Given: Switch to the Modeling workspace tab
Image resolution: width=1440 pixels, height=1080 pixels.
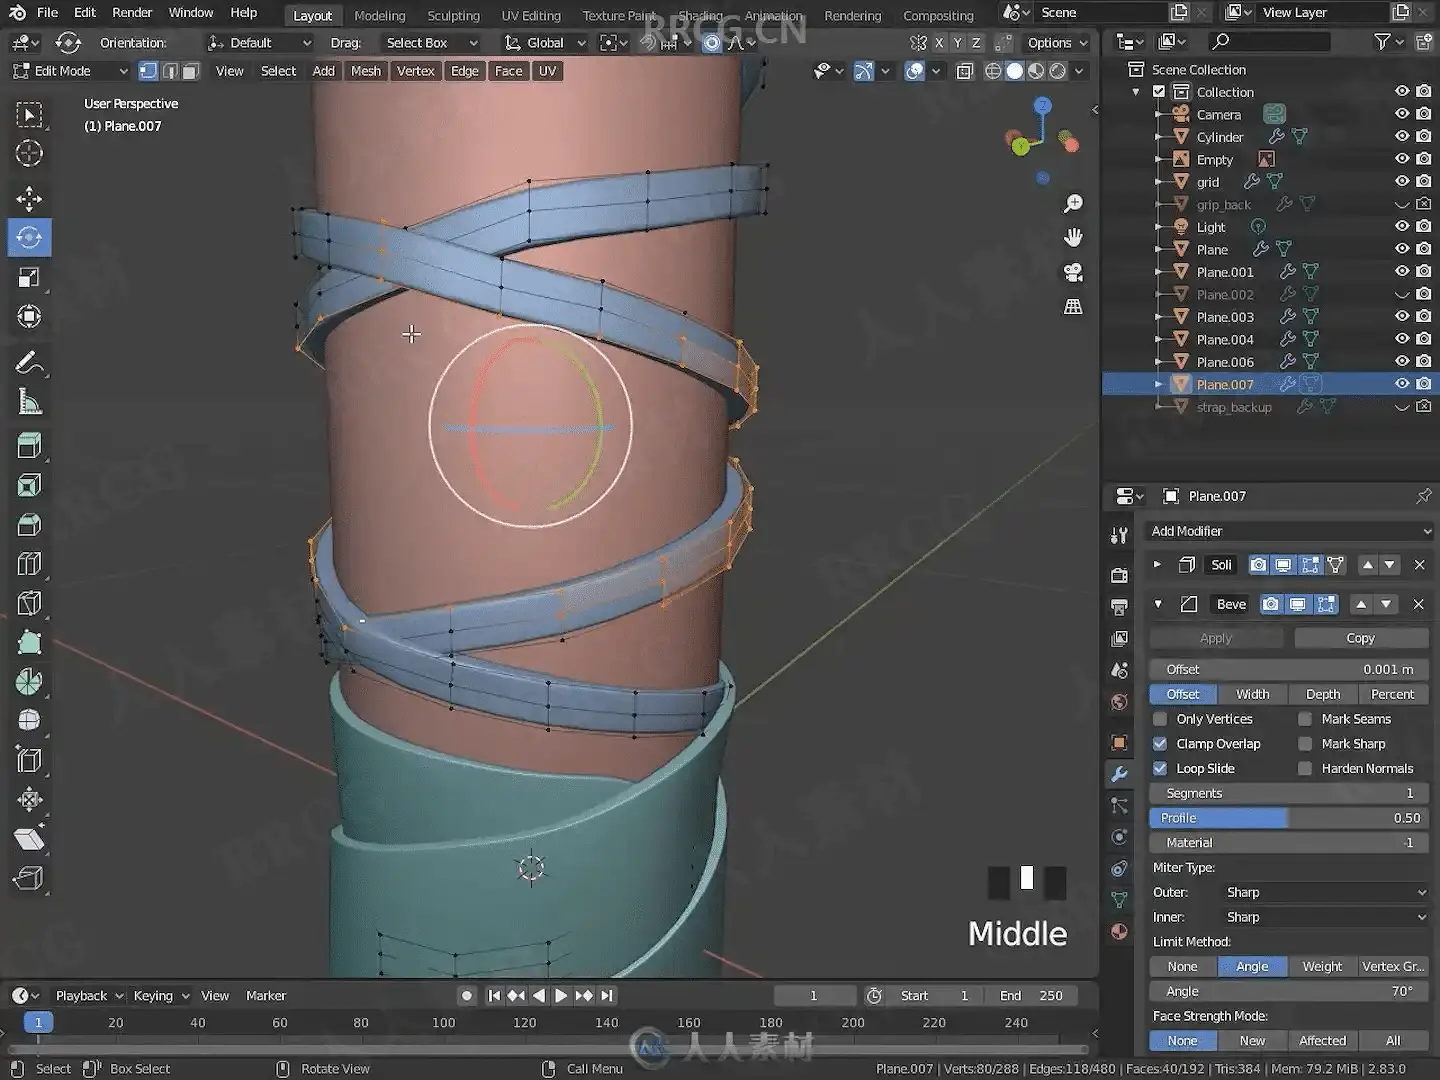Looking at the screenshot, I should tap(379, 15).
